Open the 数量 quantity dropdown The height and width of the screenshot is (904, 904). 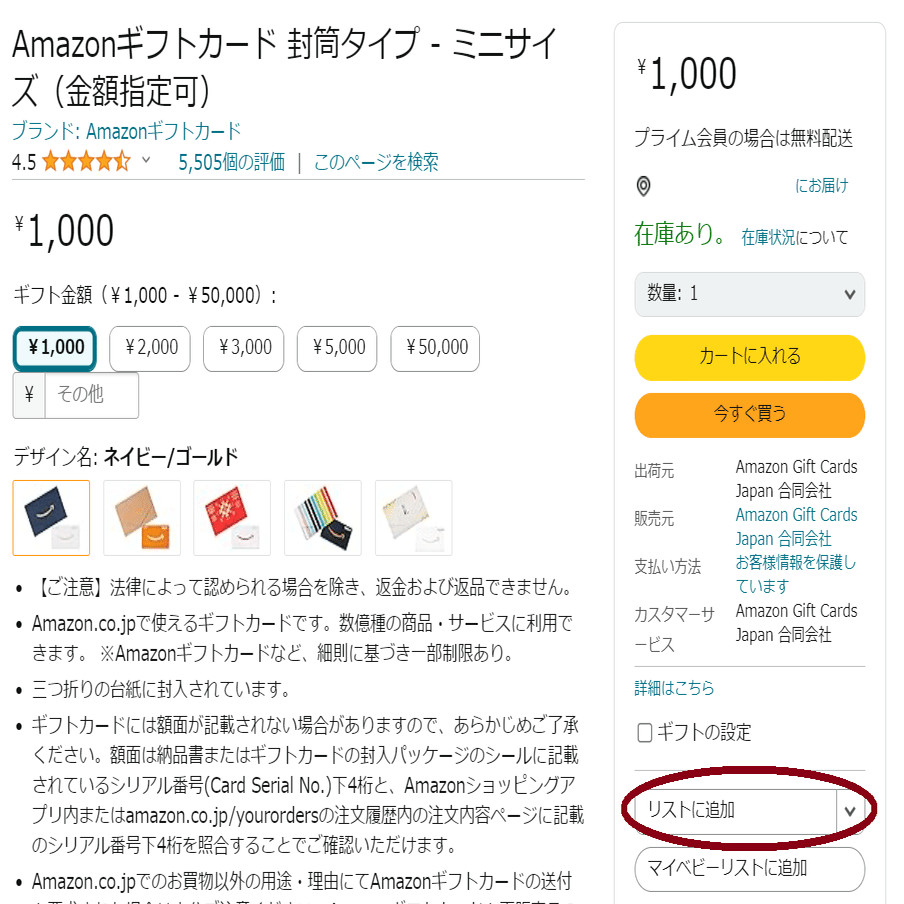pos(748,295)
